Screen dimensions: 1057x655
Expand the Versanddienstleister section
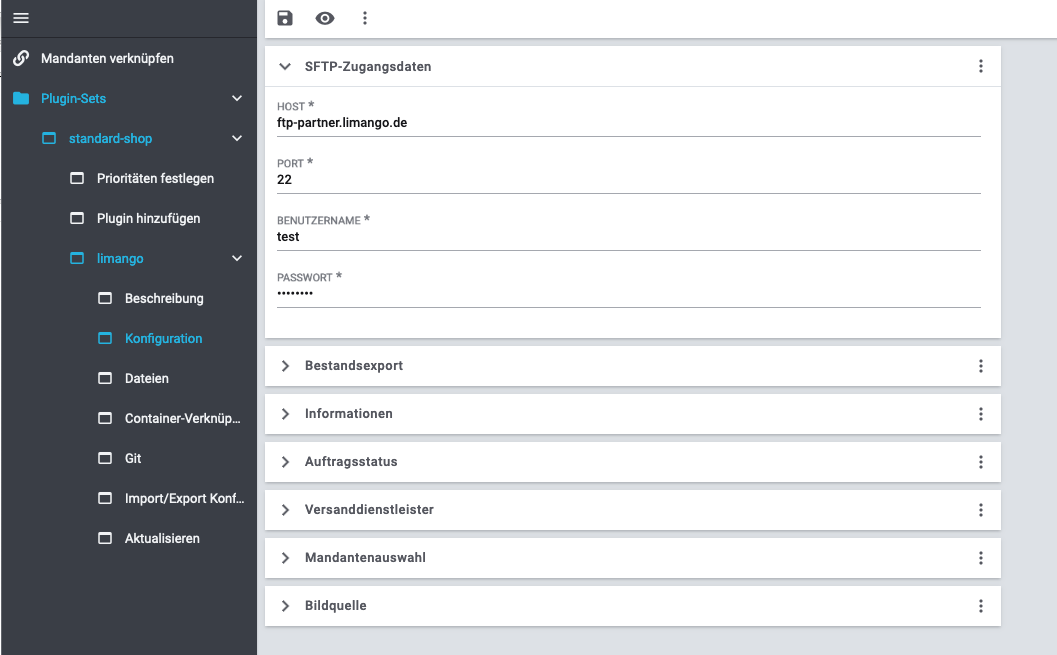[285, 510]
